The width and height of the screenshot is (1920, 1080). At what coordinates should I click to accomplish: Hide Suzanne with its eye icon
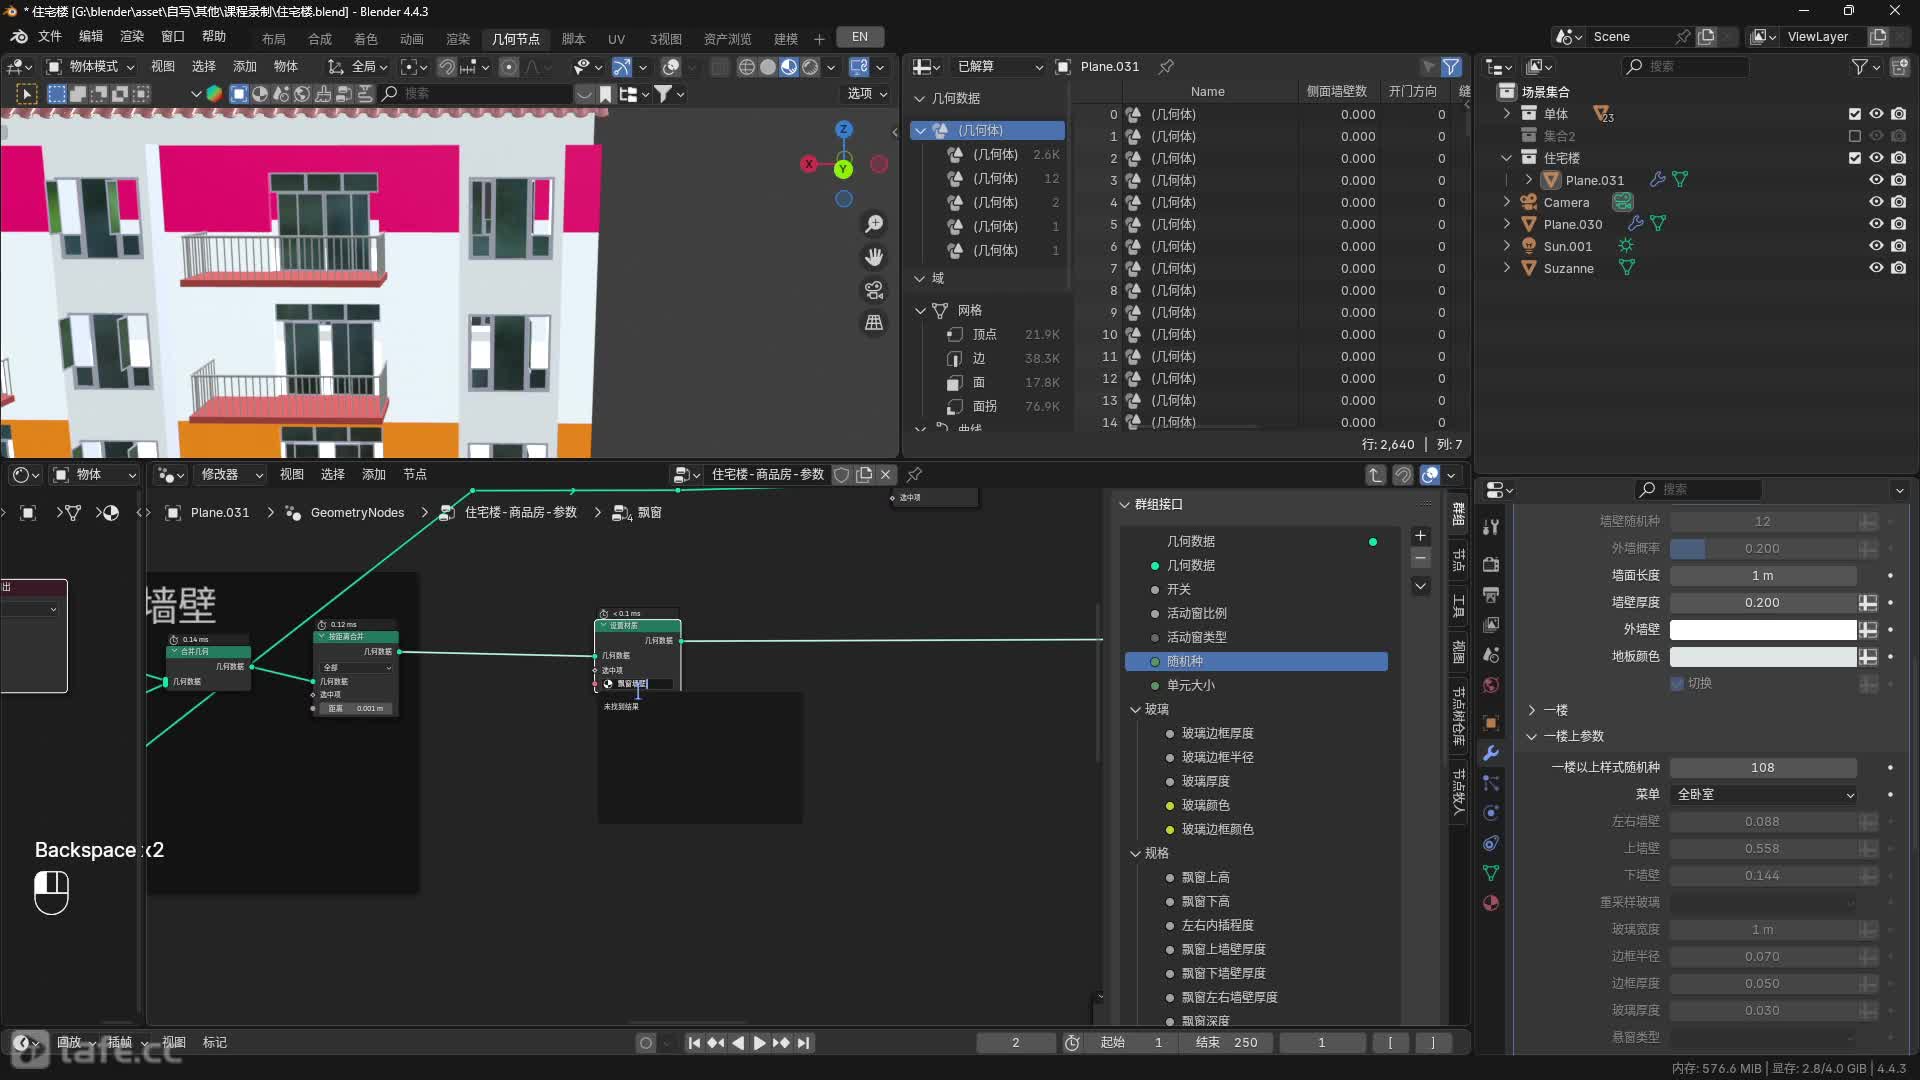tap(1876, 268)
